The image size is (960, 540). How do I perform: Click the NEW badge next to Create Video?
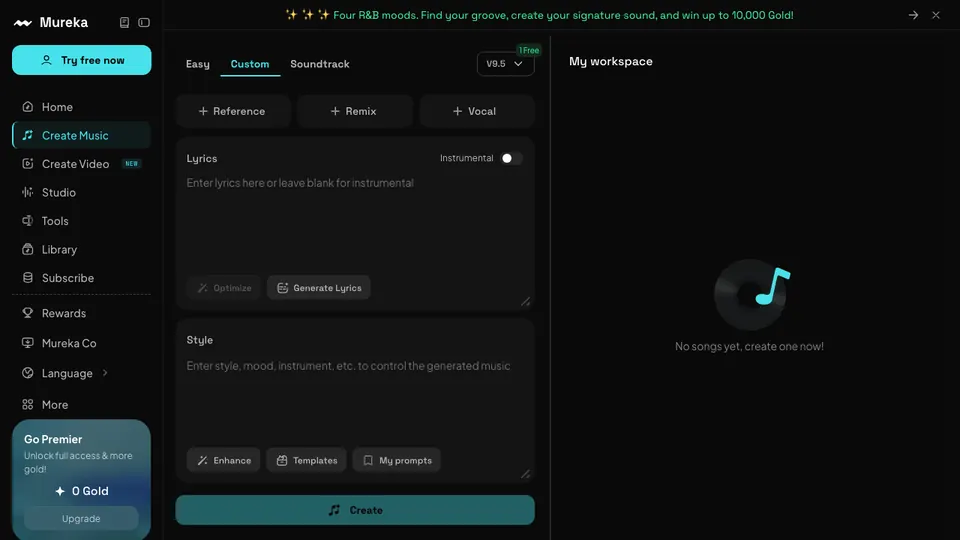[132, 163]
